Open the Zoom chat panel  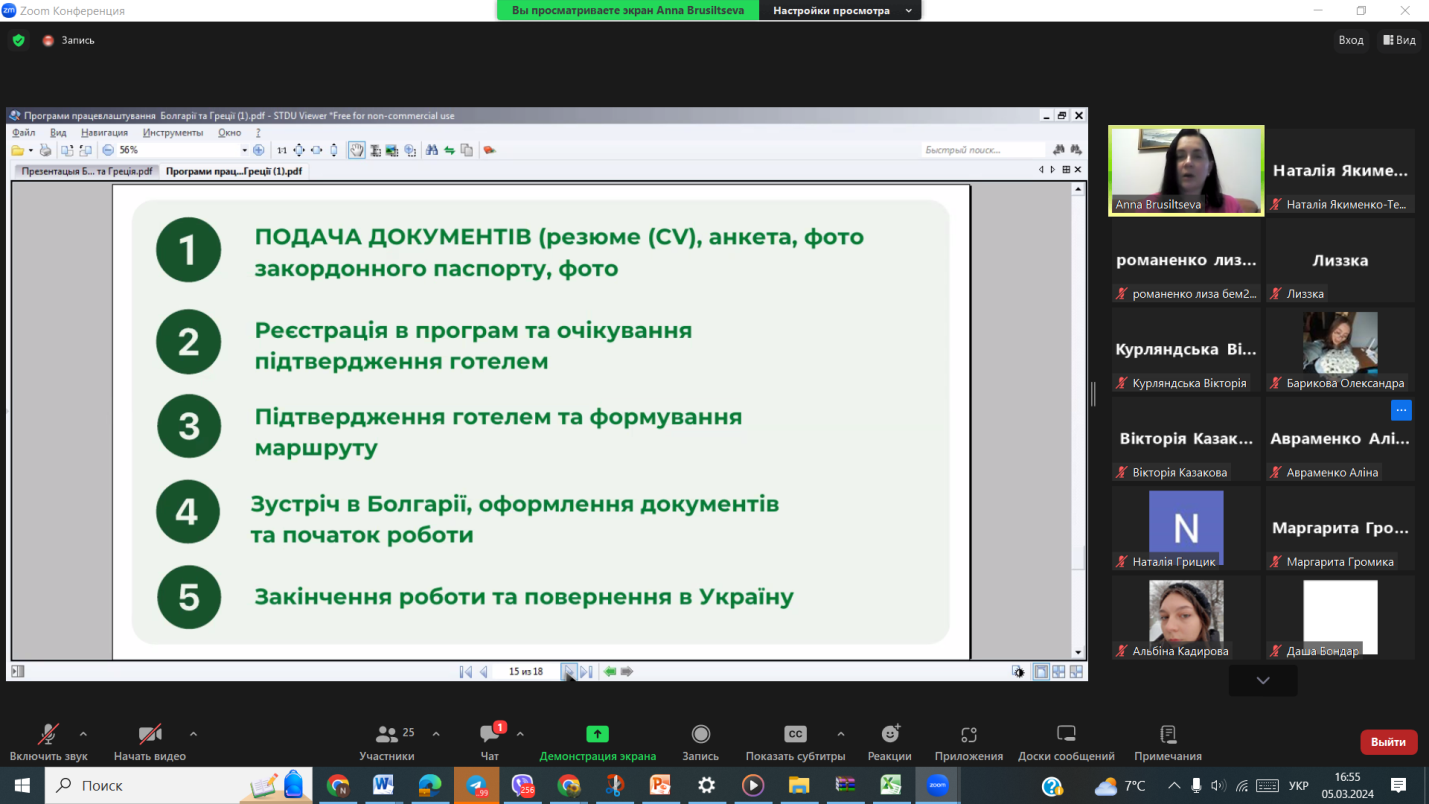coord(489,741)
